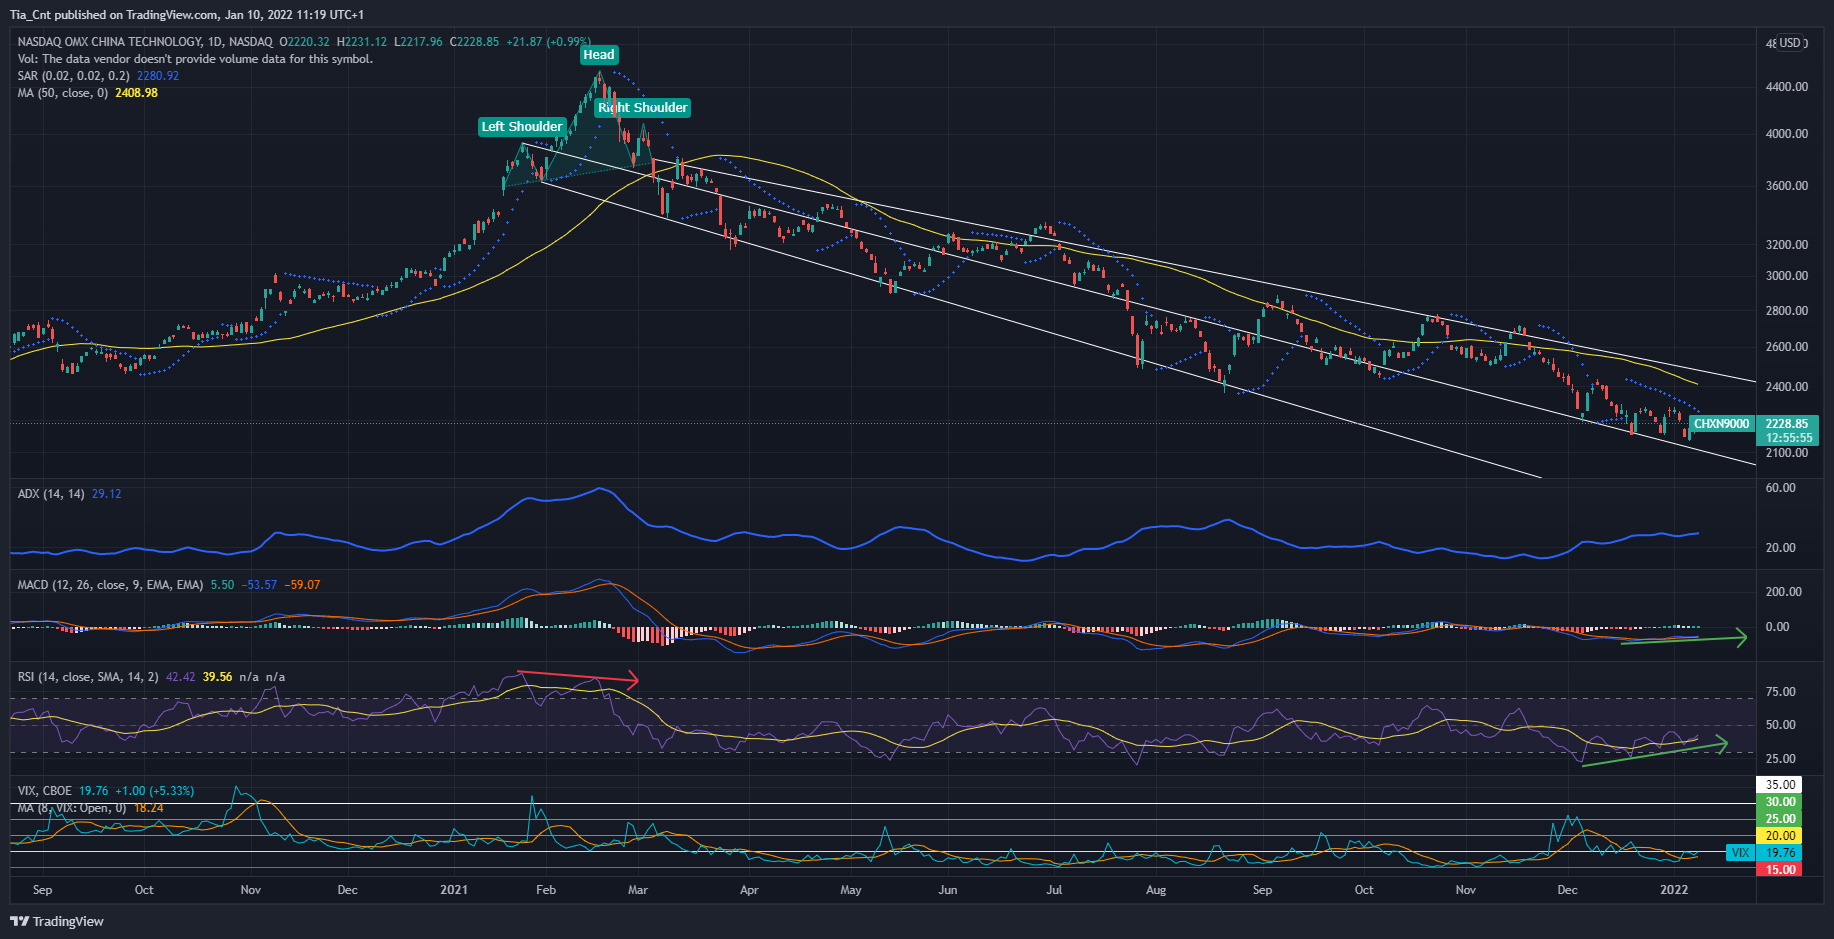Click the CHXN9000 symbol tag on price axis
Screen dimensions: 1834x939
(x=1722, y=424)
